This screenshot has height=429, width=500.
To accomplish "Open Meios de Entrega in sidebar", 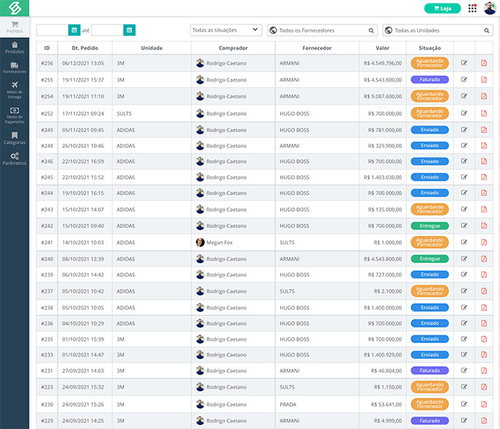I will [14, 90].
